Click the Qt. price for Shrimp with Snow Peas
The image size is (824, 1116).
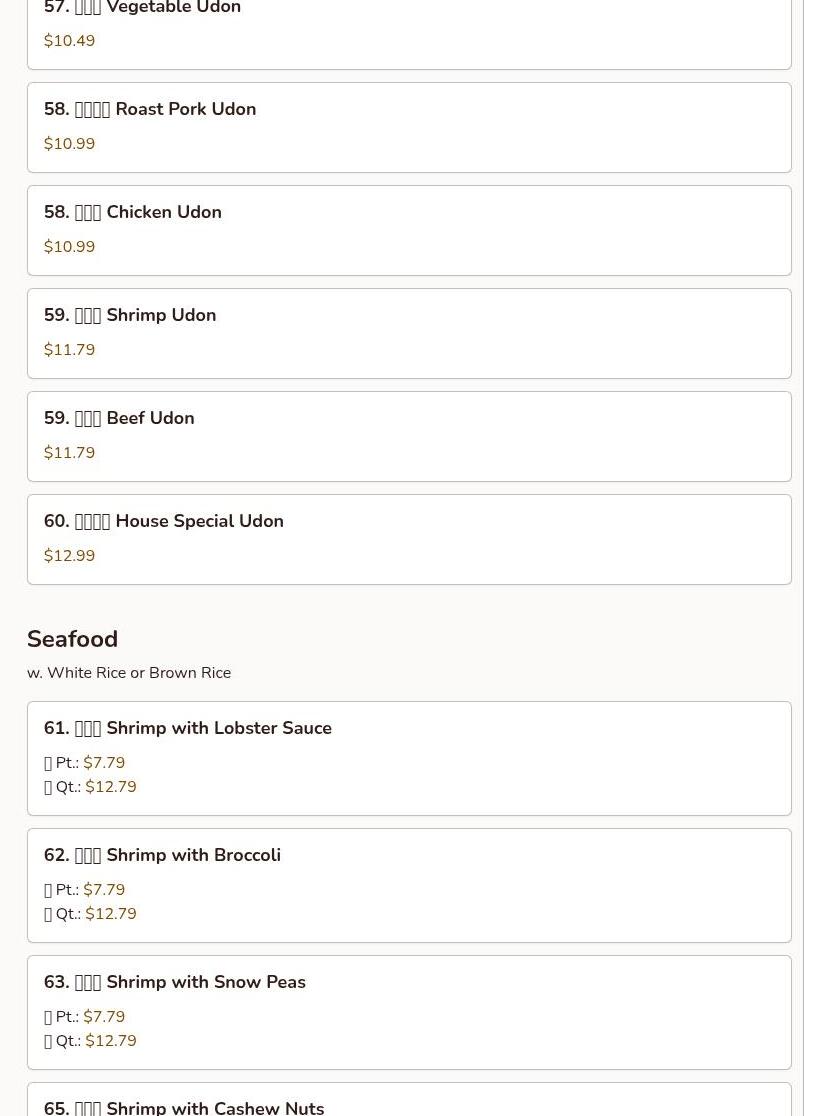coord(111,1041)
